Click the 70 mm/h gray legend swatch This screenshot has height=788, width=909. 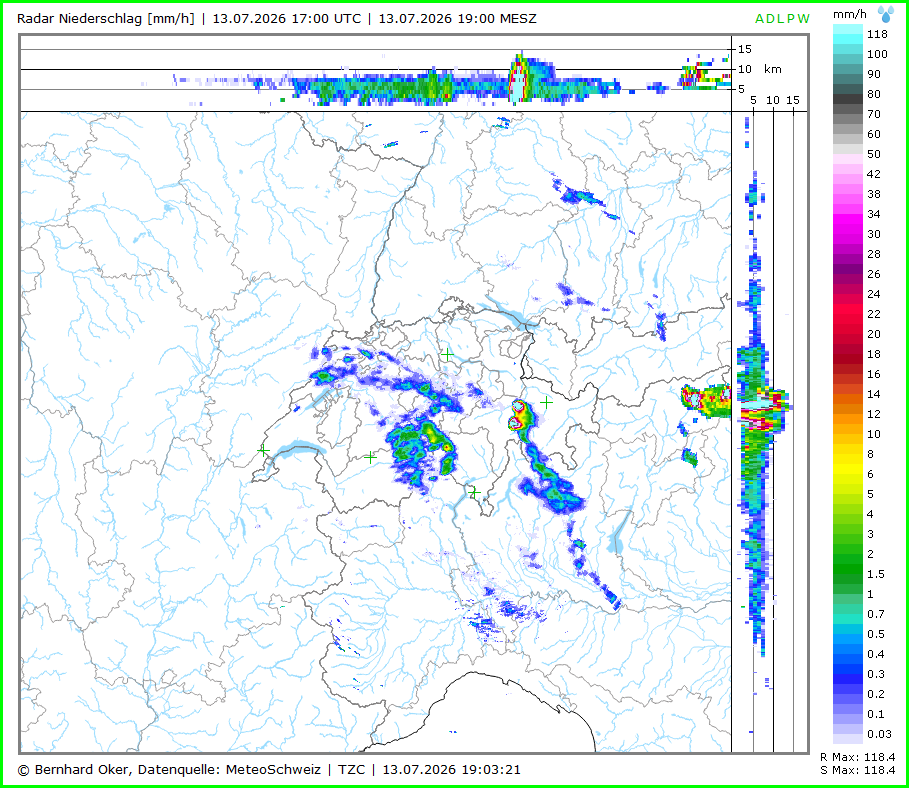(x=848, y=114)
